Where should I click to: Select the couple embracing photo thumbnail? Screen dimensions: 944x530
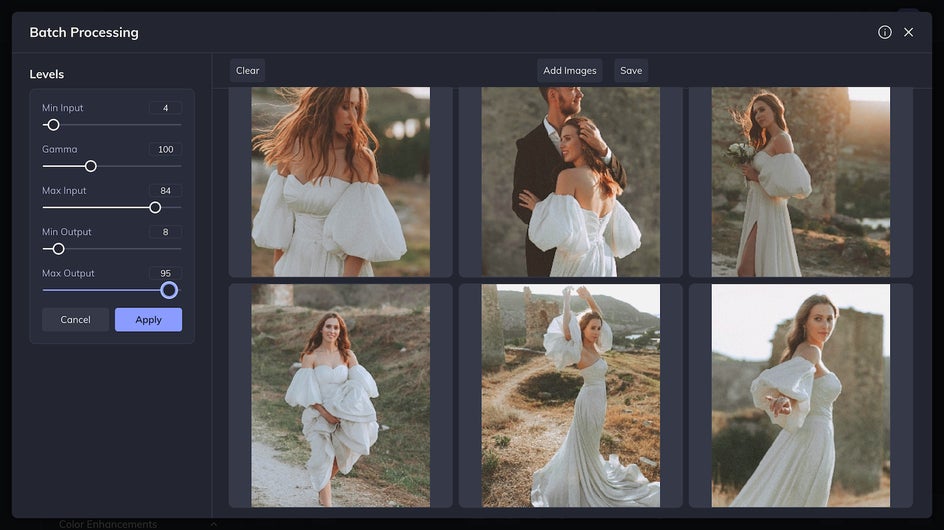(571, 182)
